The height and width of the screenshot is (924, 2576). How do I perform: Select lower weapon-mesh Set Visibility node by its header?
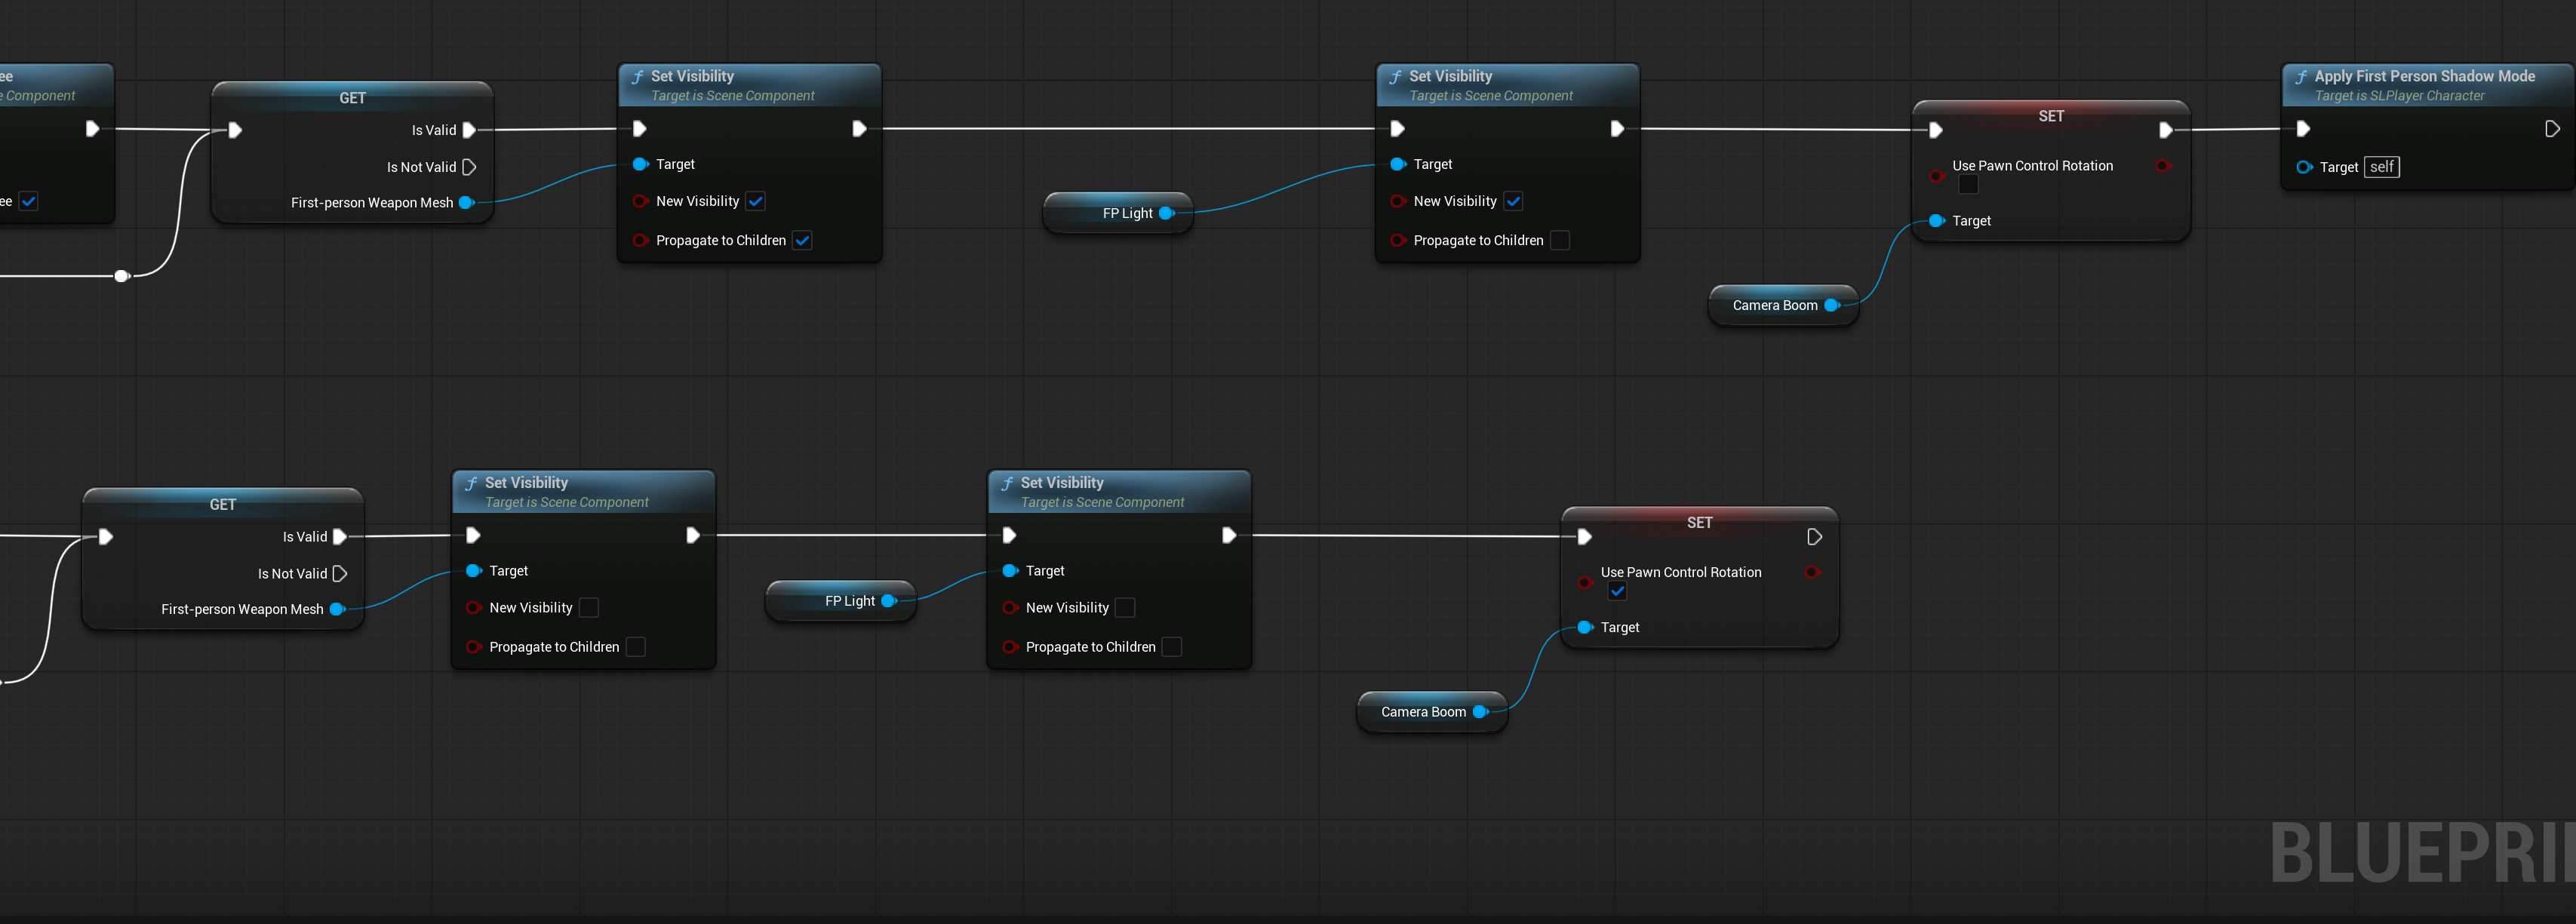coord(584,492)
